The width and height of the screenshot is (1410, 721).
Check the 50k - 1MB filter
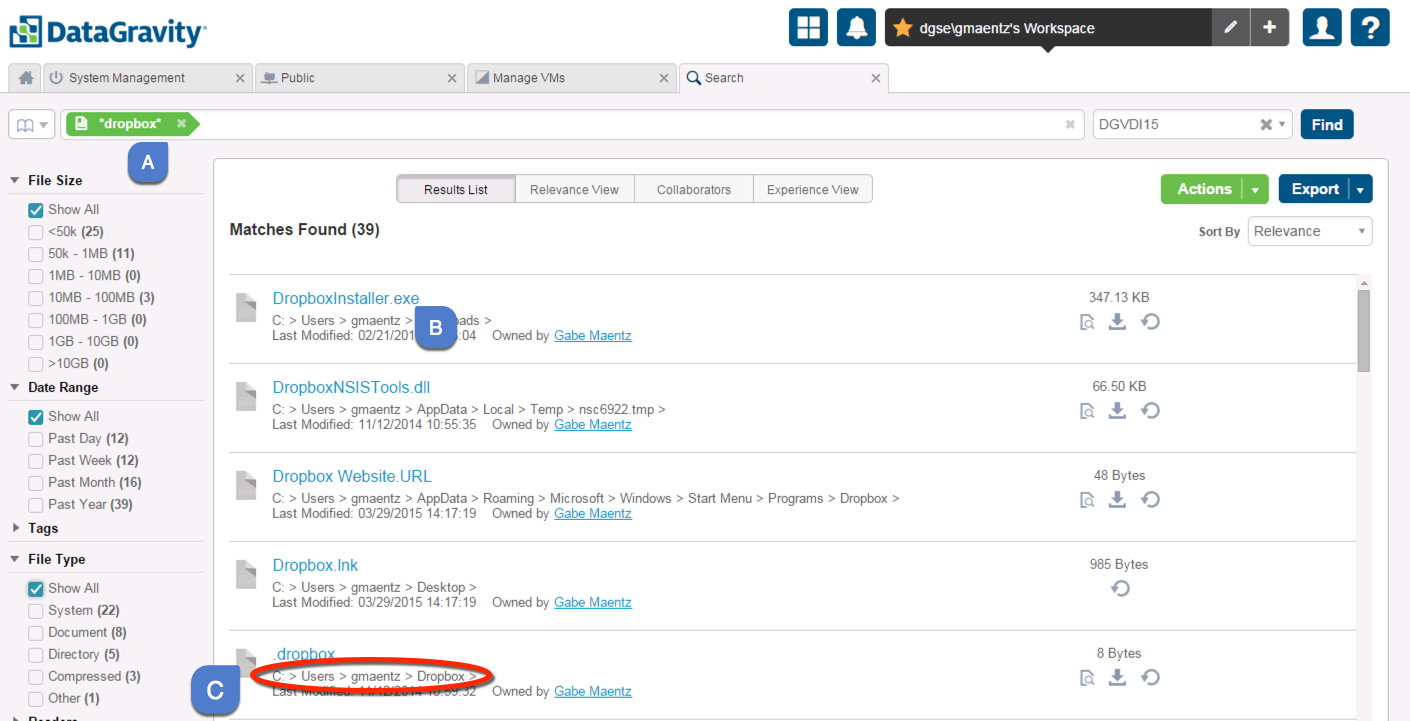tap(36, 254)
